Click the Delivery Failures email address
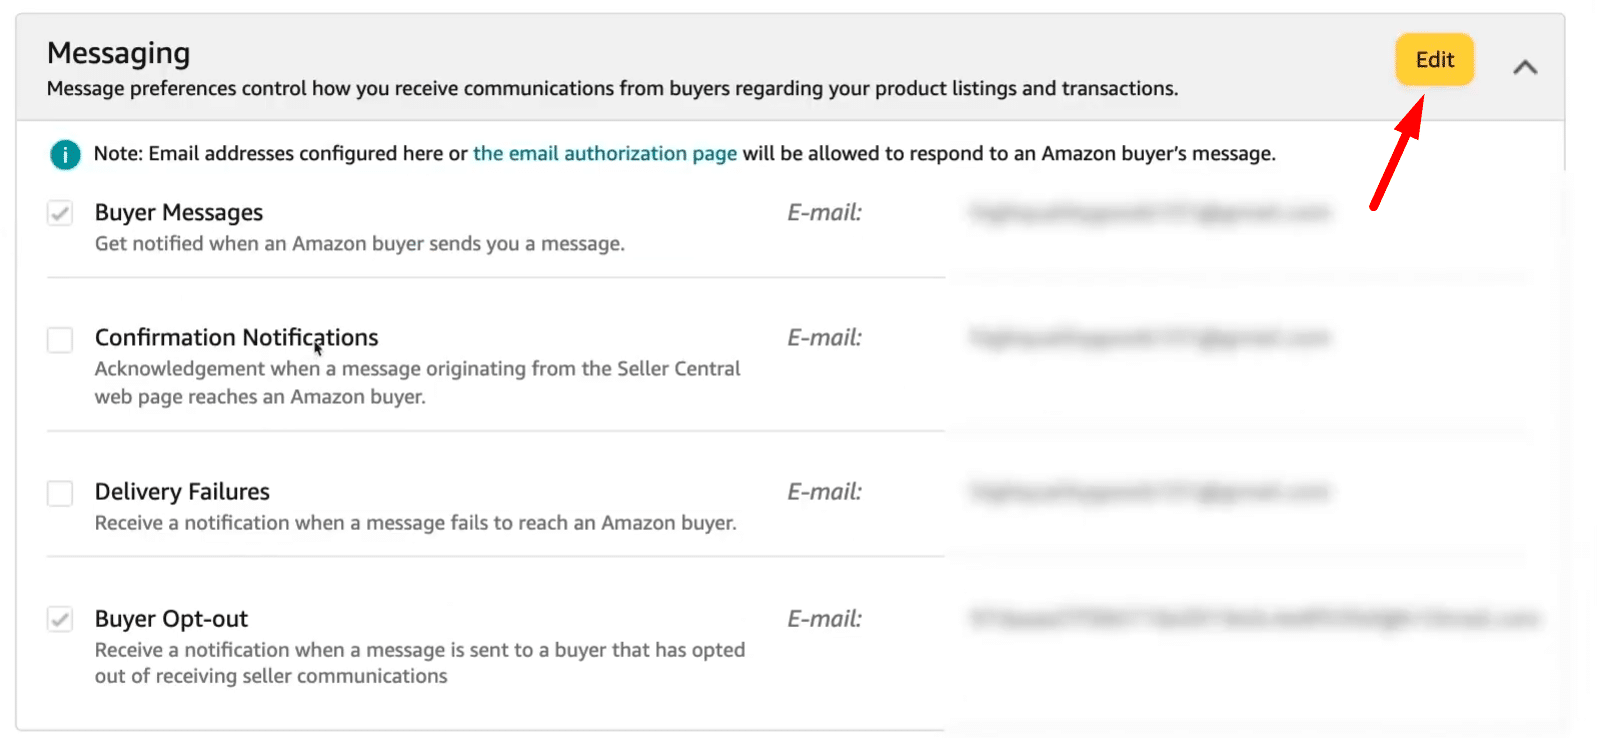1597x738 pixels. pos(1150,491)
